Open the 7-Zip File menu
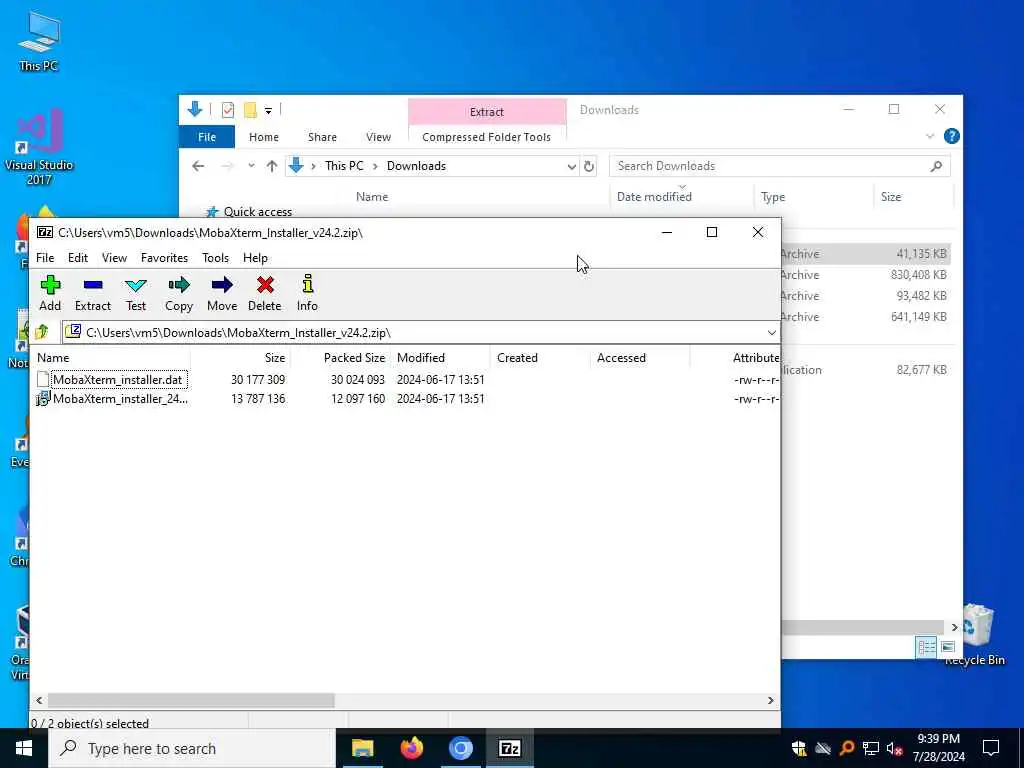The image size is (1024, 768). (x=45, y=258)
